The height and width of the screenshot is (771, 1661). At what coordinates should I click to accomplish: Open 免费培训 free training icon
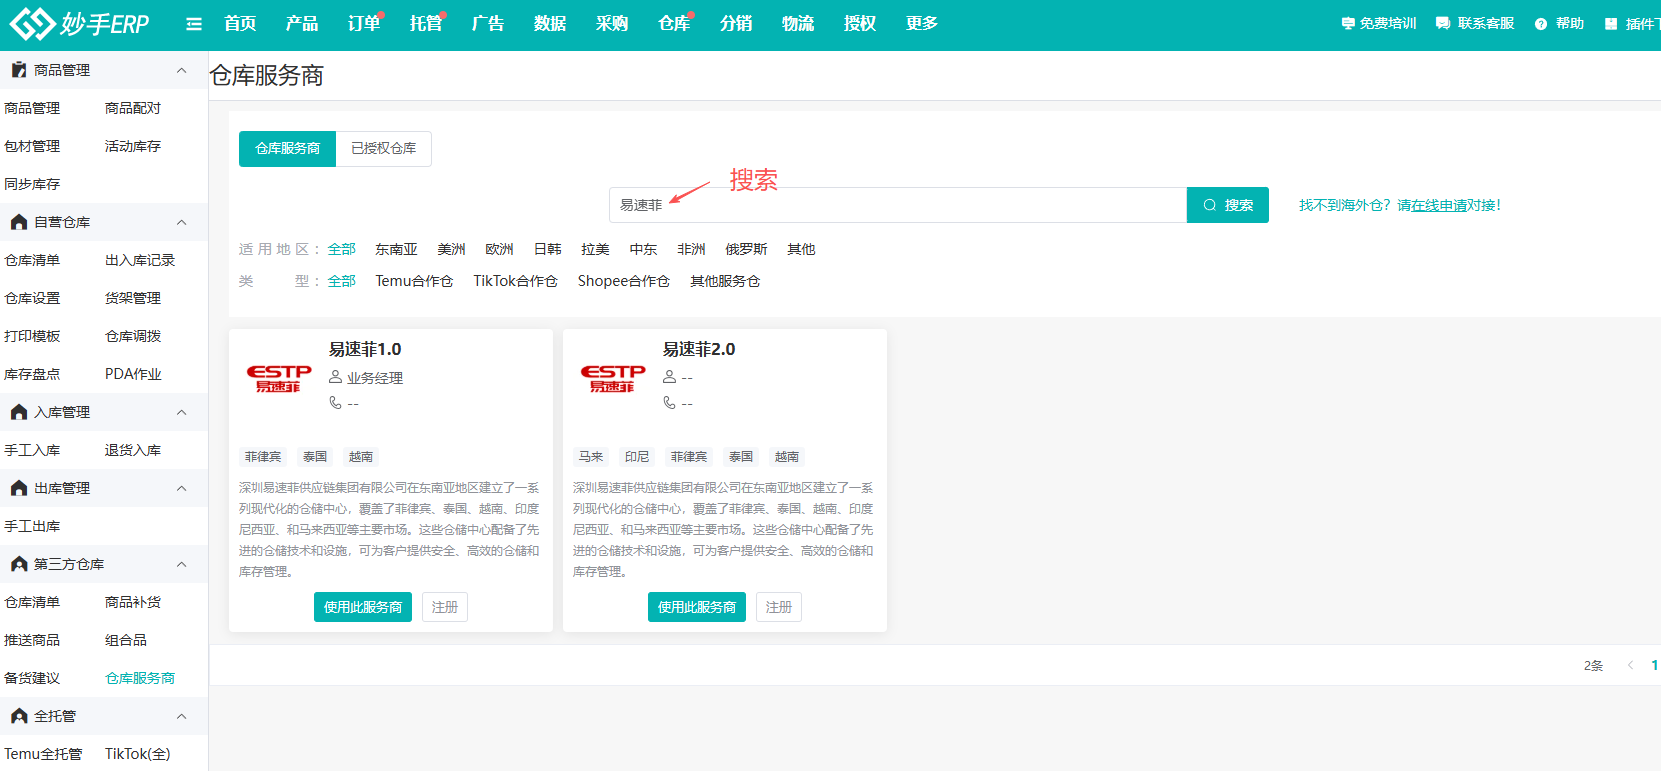coord(1348,24)
